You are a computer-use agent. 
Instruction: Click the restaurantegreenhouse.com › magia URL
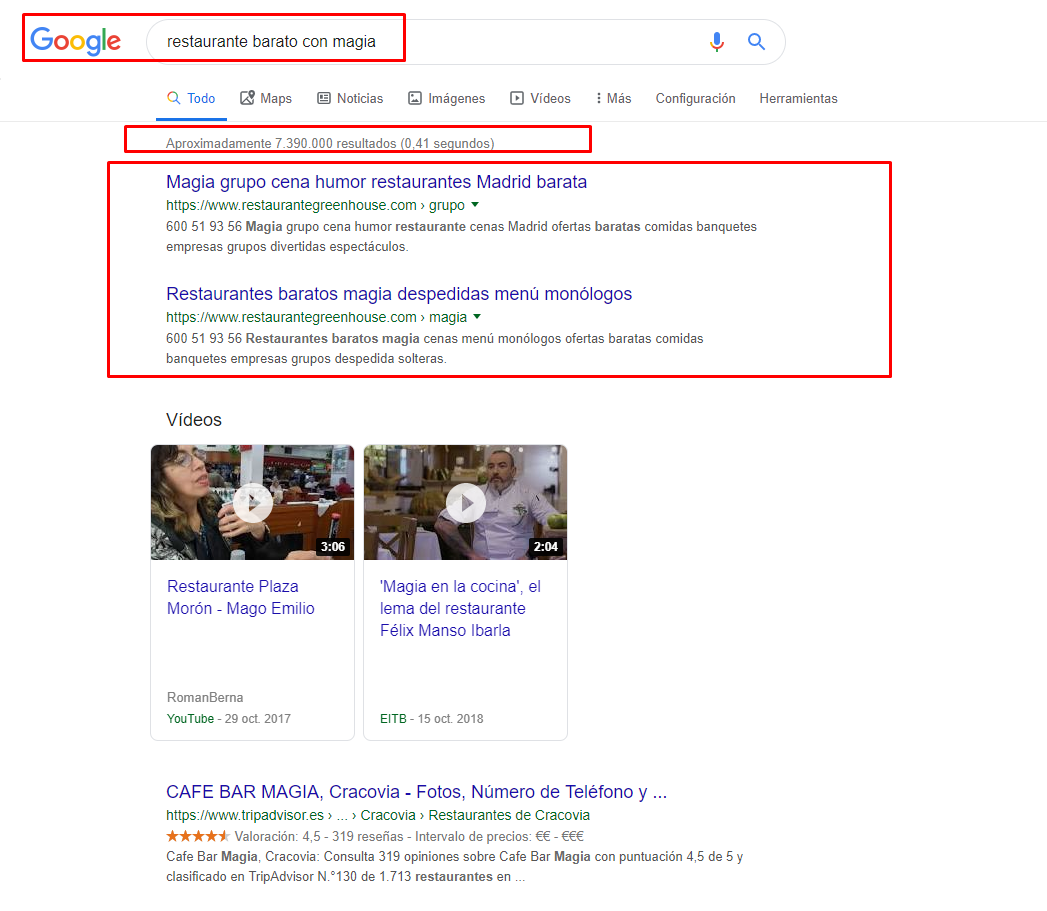317,317
